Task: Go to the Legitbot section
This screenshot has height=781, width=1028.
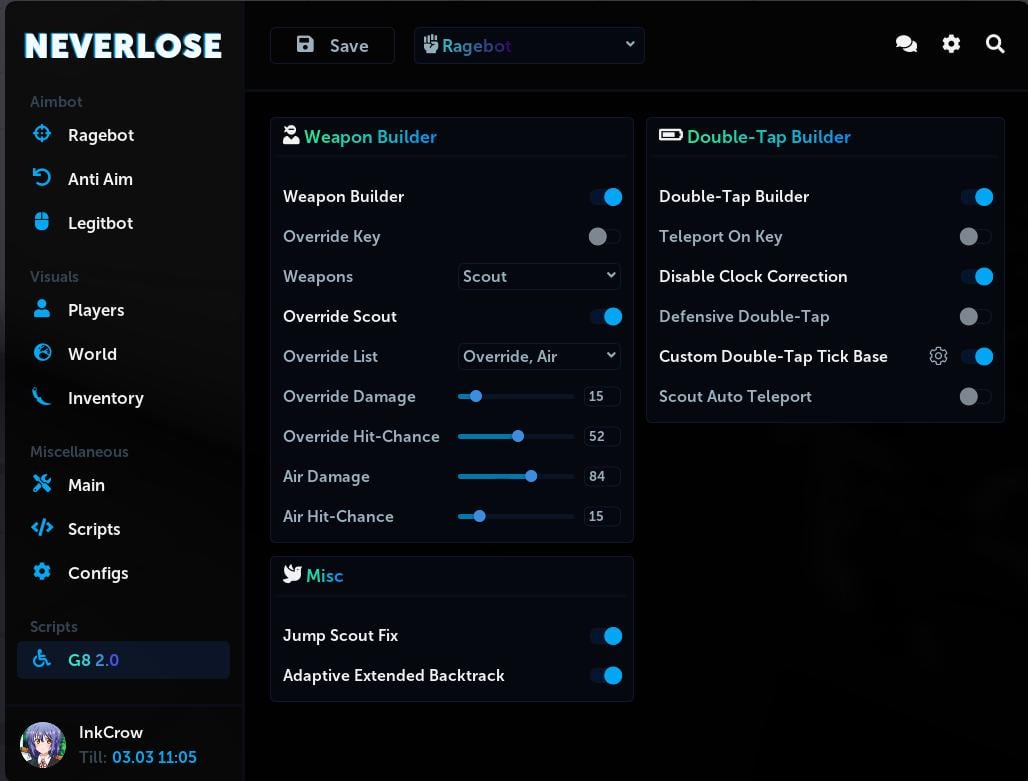Action: [x=100, y=223]
